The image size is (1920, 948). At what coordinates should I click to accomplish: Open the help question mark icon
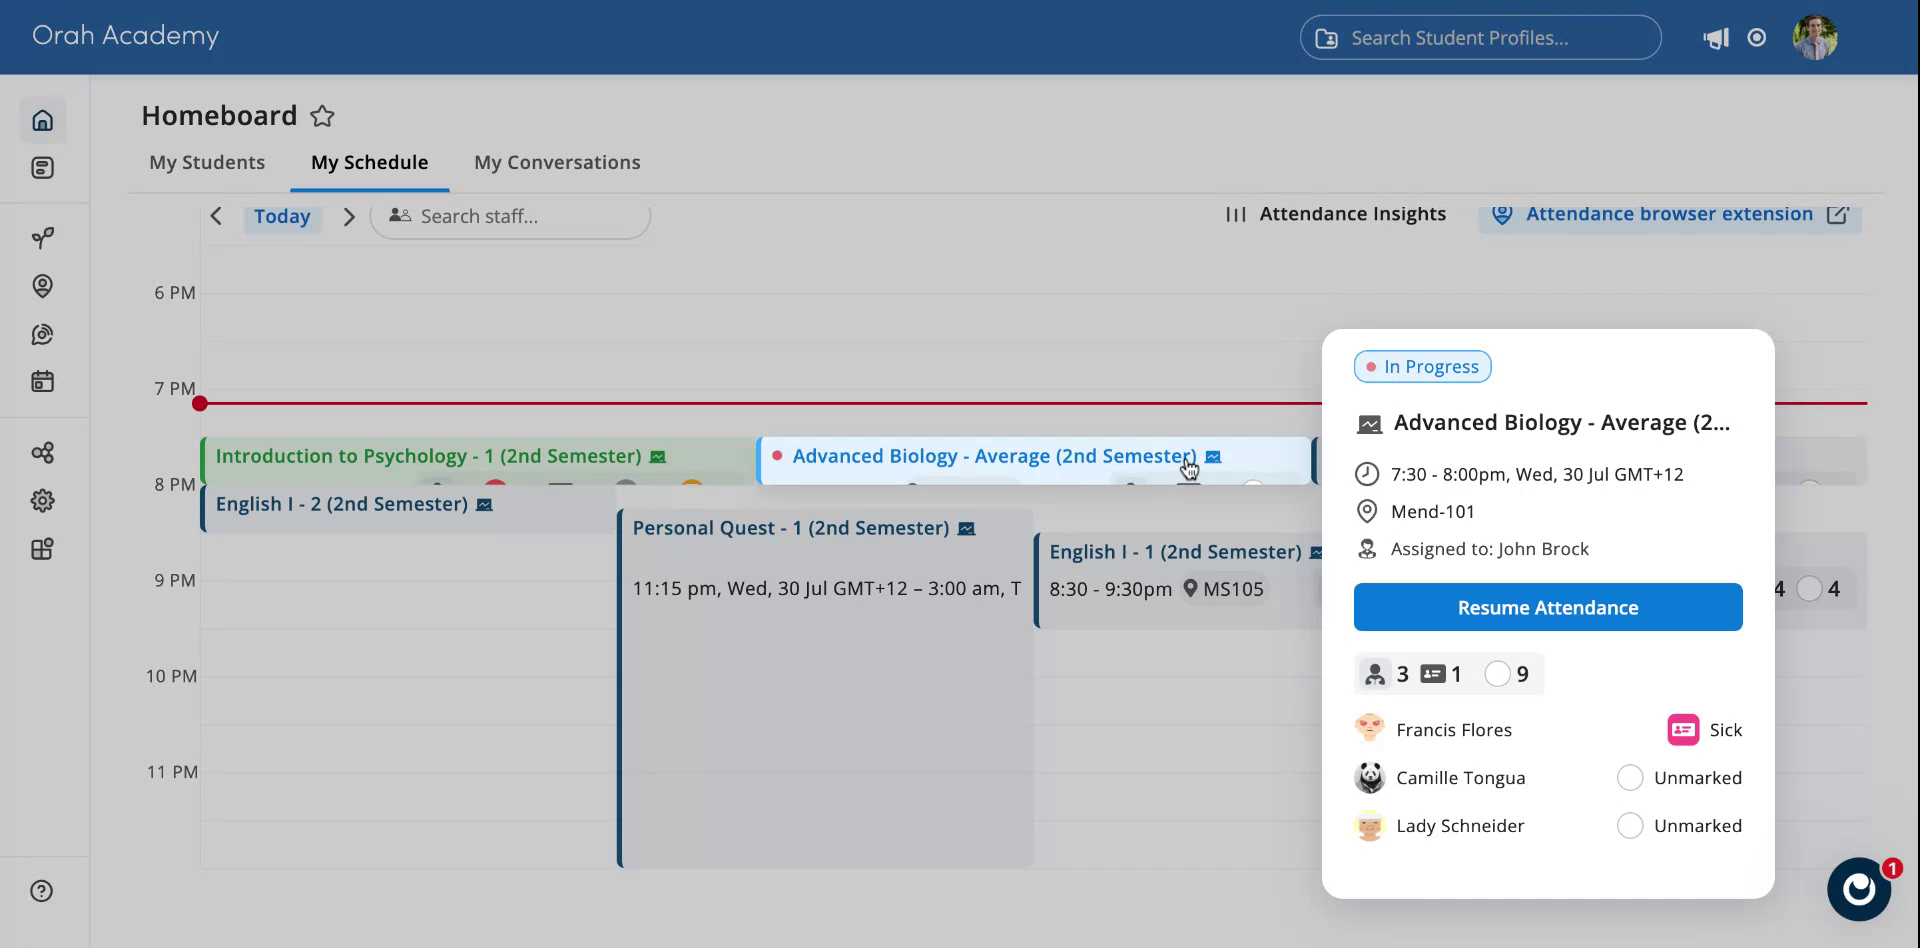pos(41,891)
